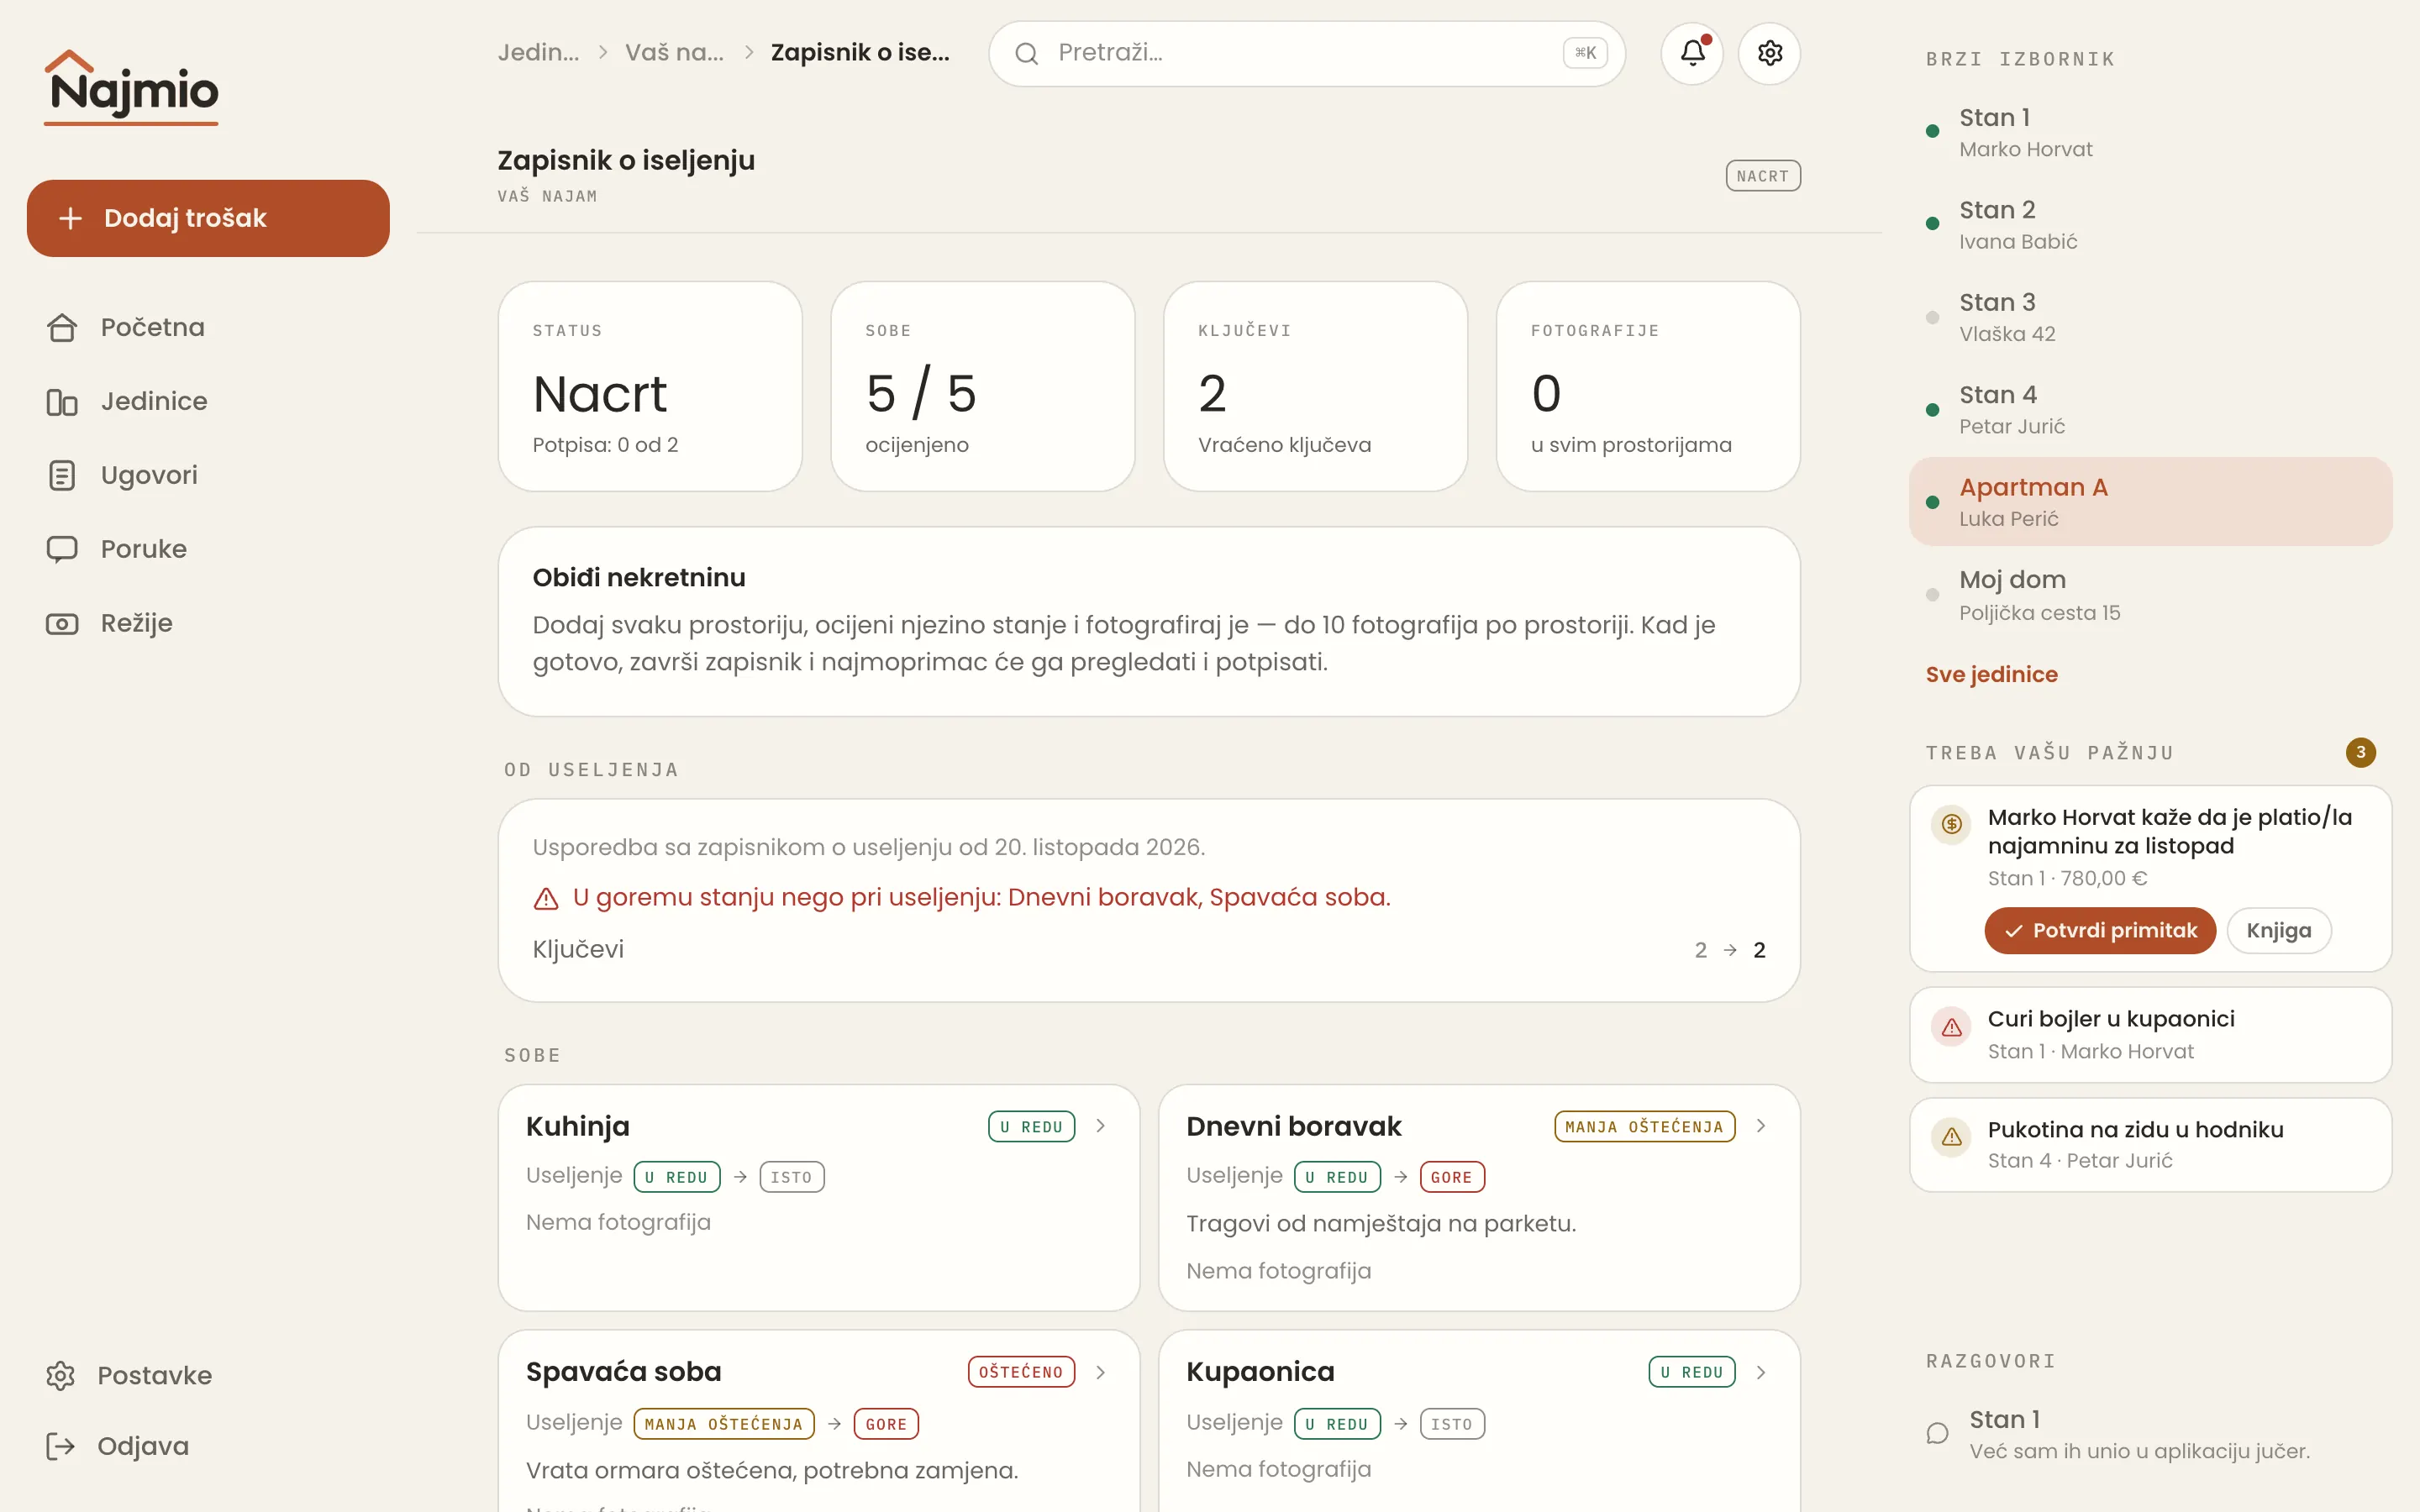This screenshot has width=2420, height=1512.
Task: Click the Vaš na... breadcrumb
Action: tap(674, 52)
